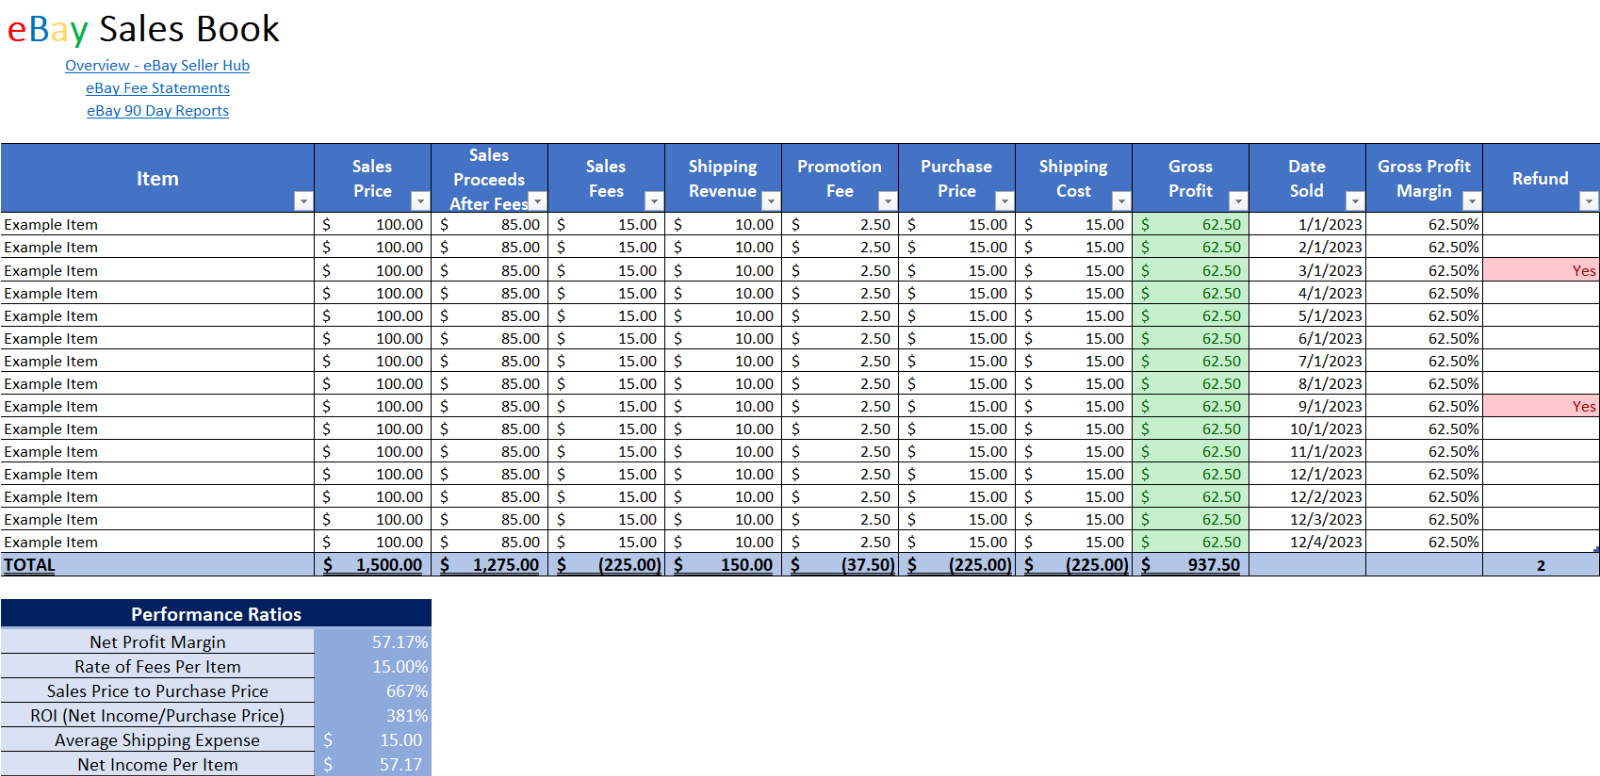Select date cell 1/1/2023
The width and height of the screenshot is (1600, 776).
click(x=1307, y=225)
